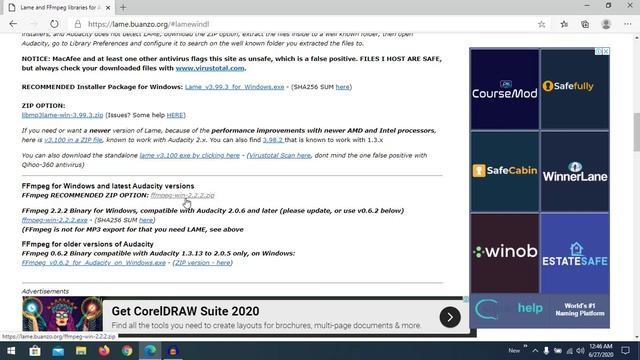Image resolution: width=640 pixels, height=360 pixels.
Task: Open v3.100 in a ZIP file link
Action: pyautogui.click(x=73, y=140)
